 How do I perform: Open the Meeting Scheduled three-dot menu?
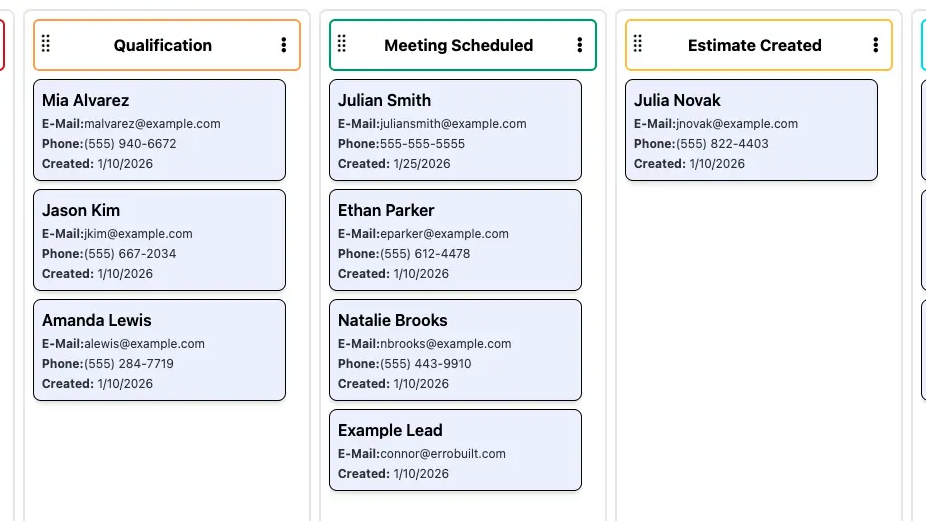[580, 45]
